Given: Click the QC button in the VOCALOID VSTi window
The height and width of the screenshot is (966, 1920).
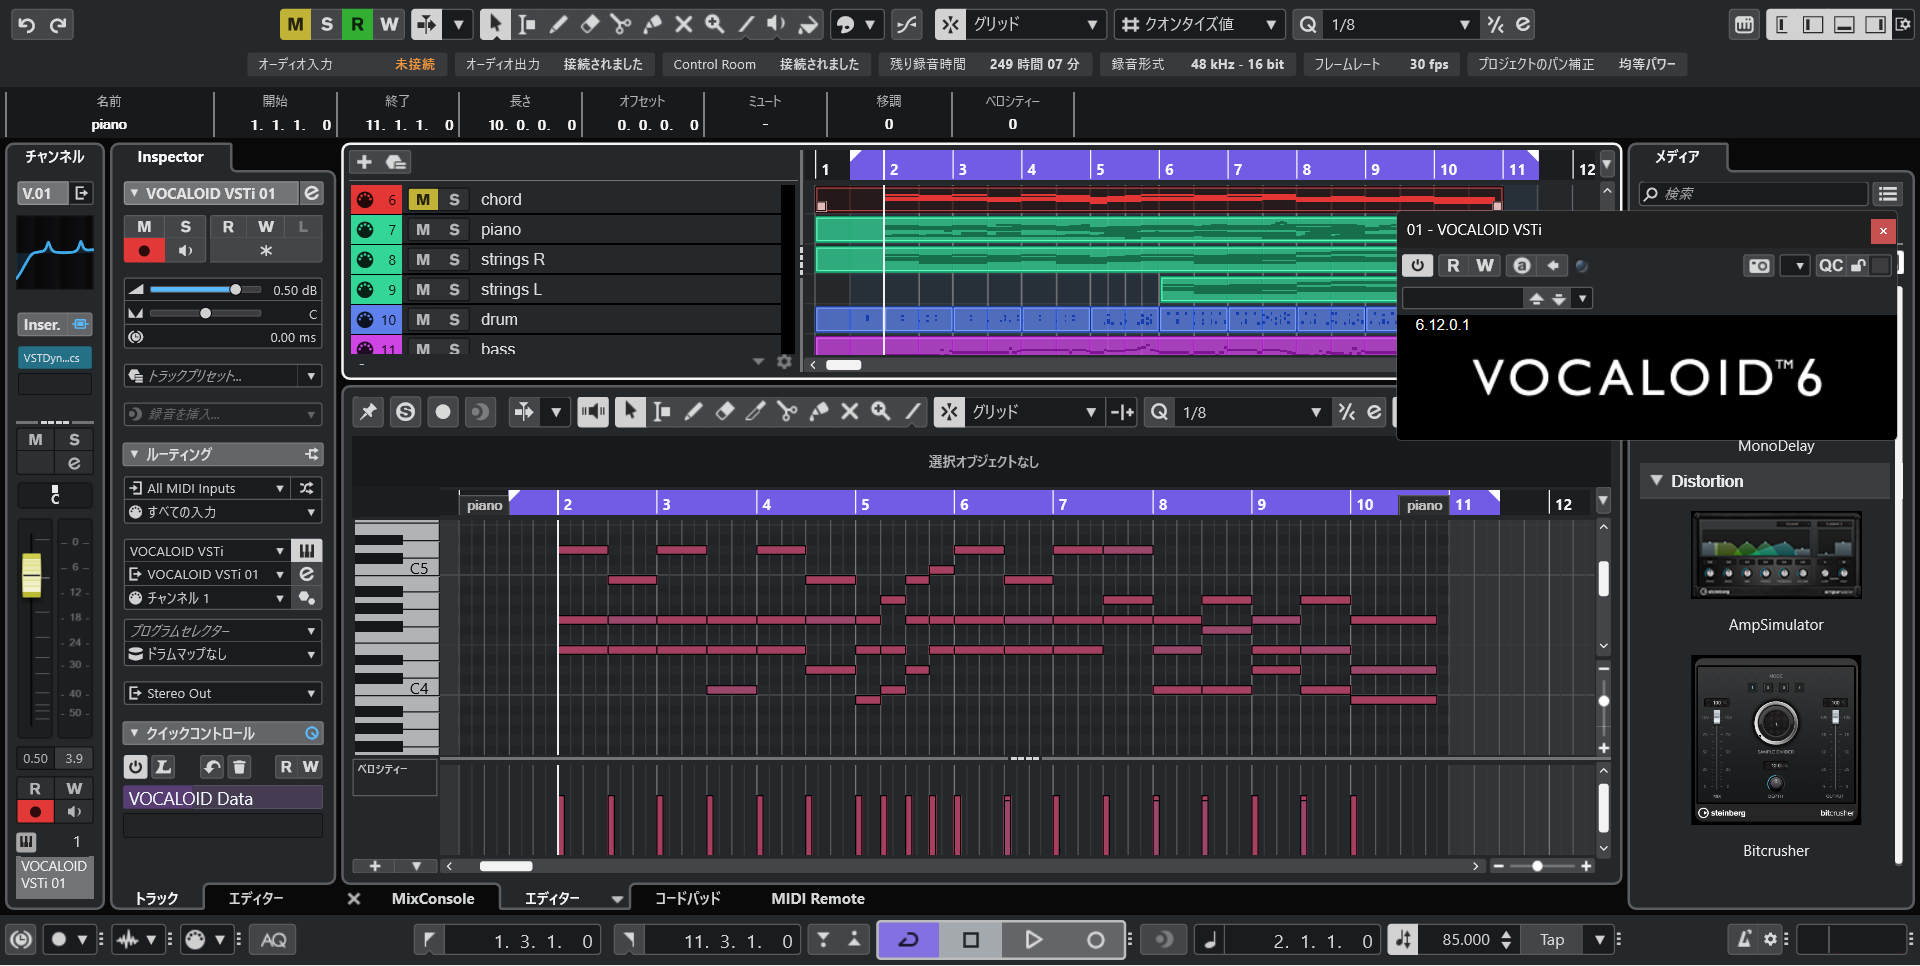Looking at the screenshot, I should click(1831, 265).
